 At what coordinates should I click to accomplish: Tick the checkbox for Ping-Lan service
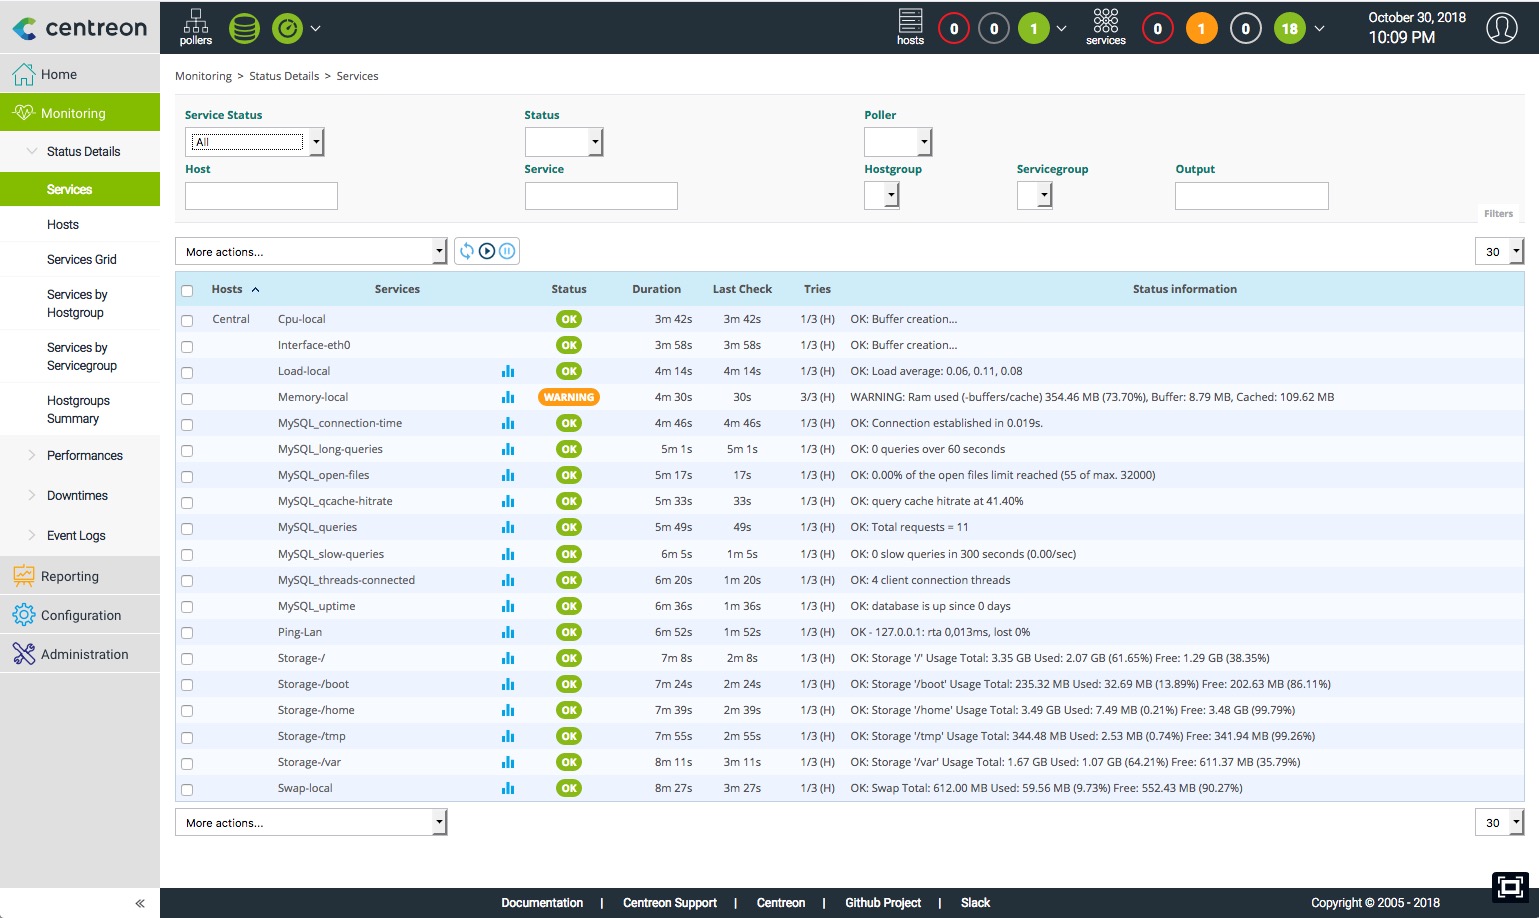[187, 633]
